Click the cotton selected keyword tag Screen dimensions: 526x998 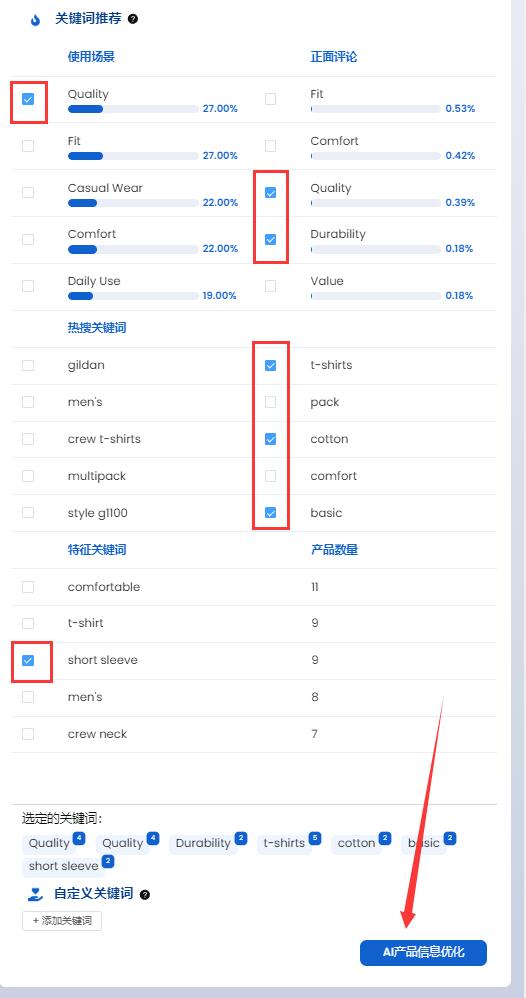coord(357,843)
